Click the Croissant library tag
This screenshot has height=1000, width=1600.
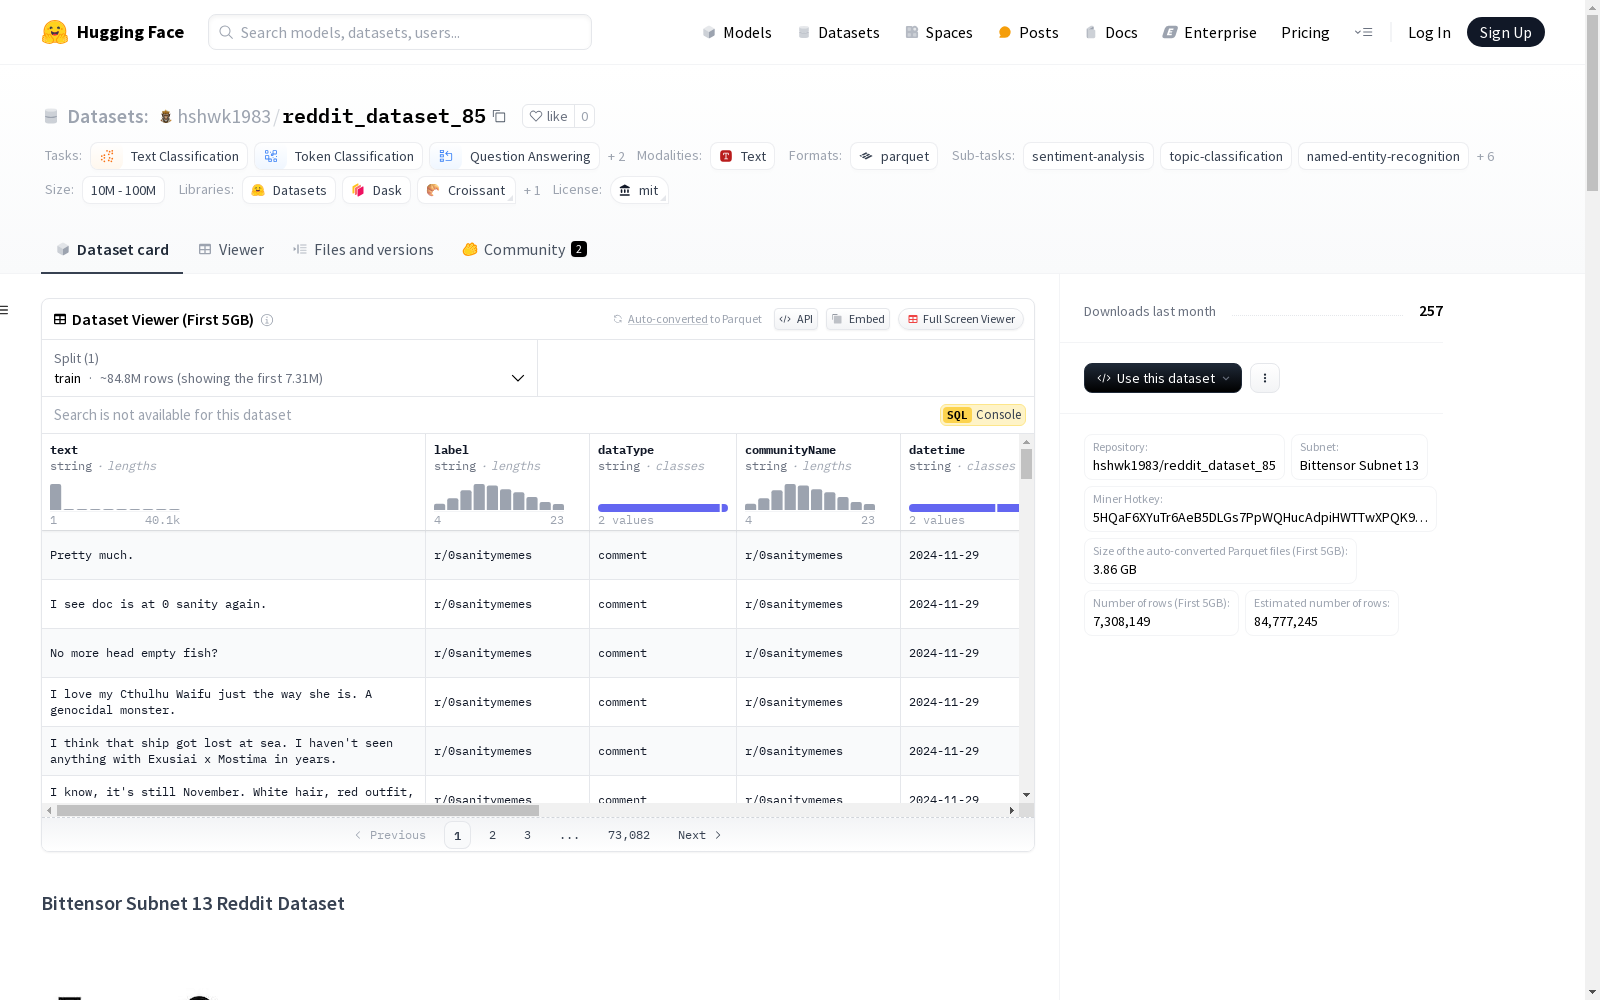tap(467, 190)
